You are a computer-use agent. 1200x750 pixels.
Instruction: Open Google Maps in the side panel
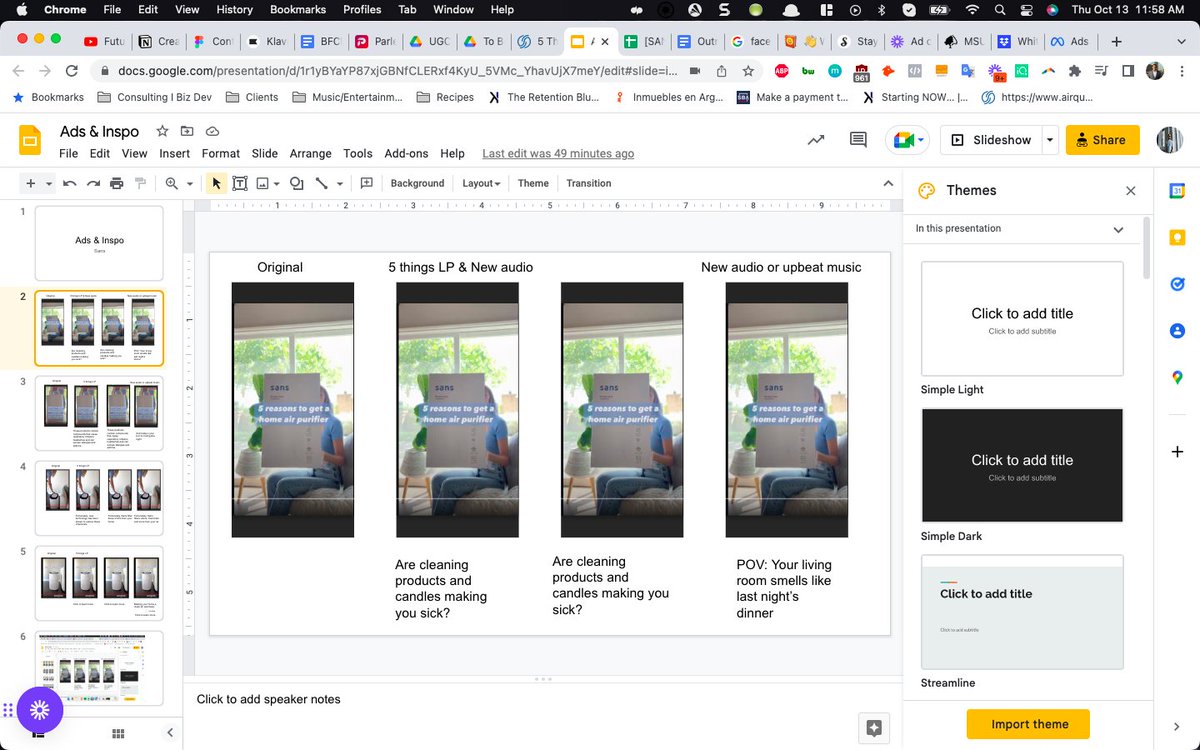click(1177, 377)
